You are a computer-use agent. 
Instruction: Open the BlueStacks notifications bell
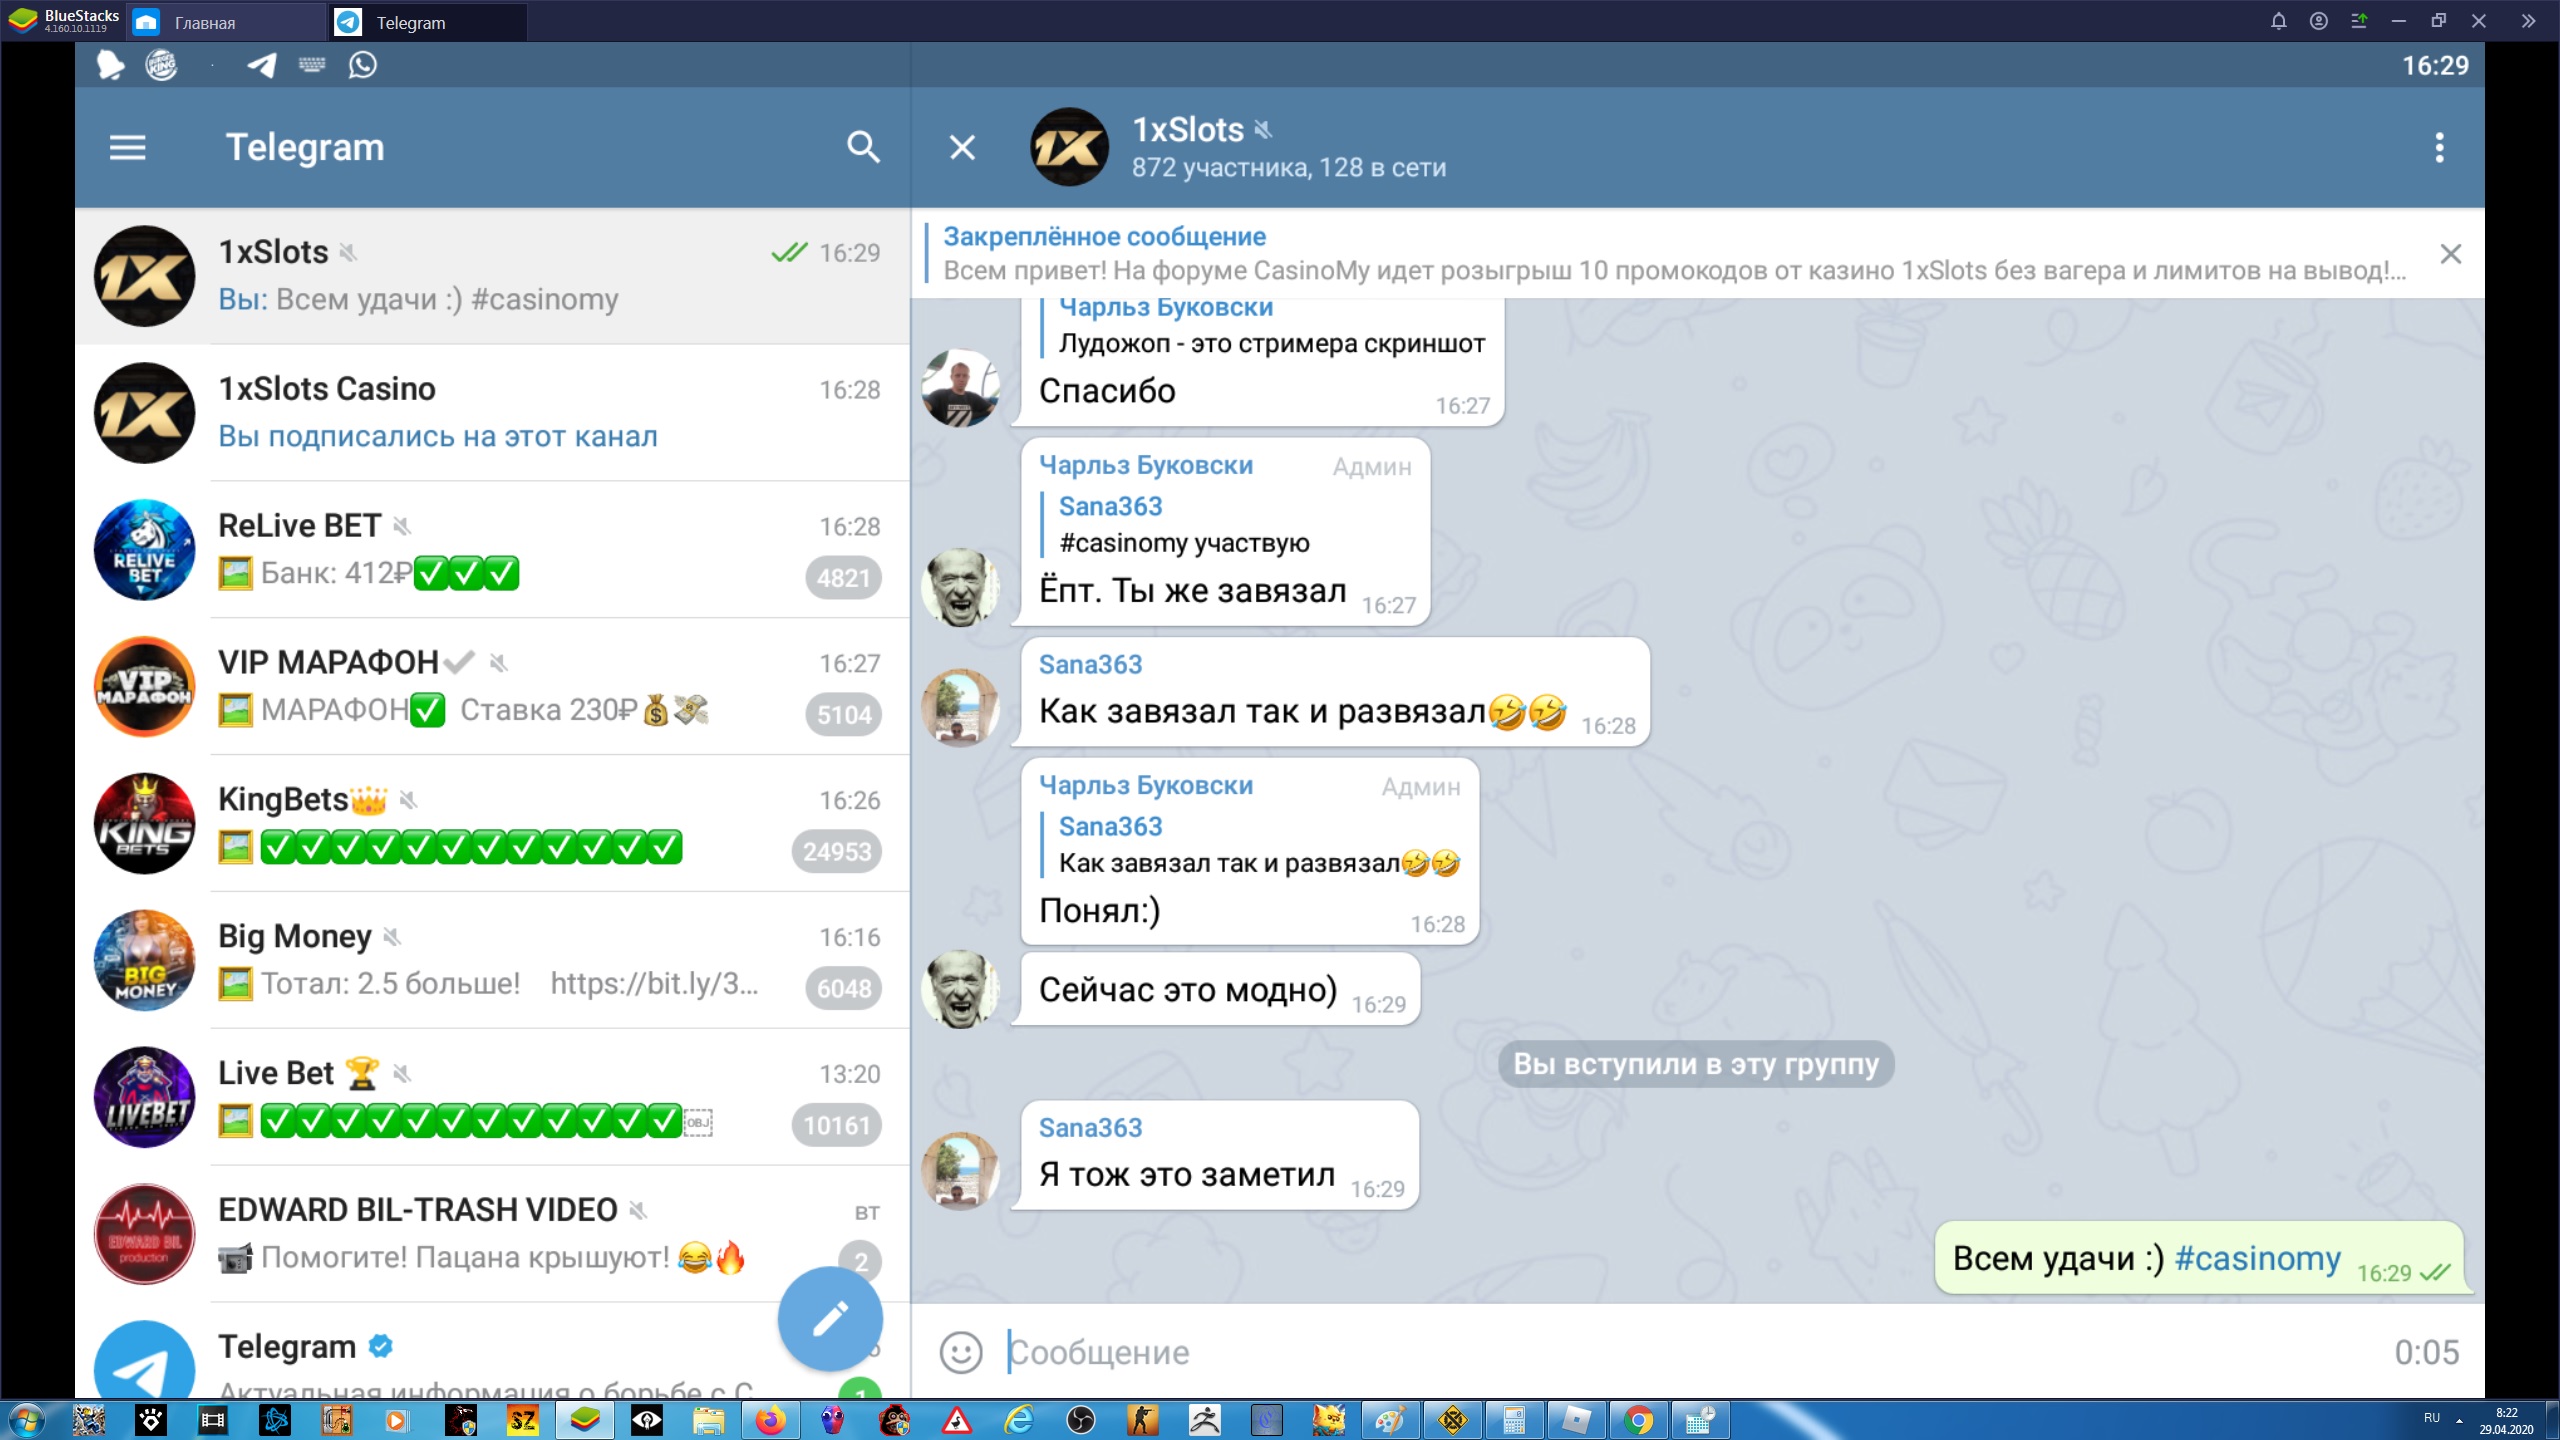pos(2278,21)
